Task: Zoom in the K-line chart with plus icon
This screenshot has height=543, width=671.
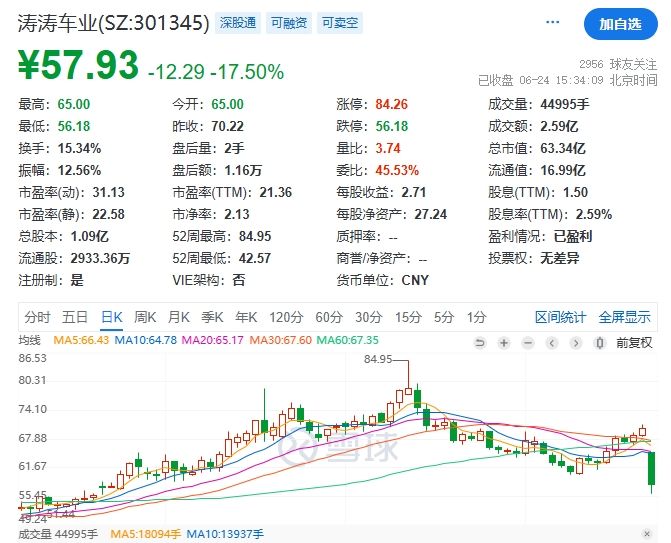Action: 504,343
